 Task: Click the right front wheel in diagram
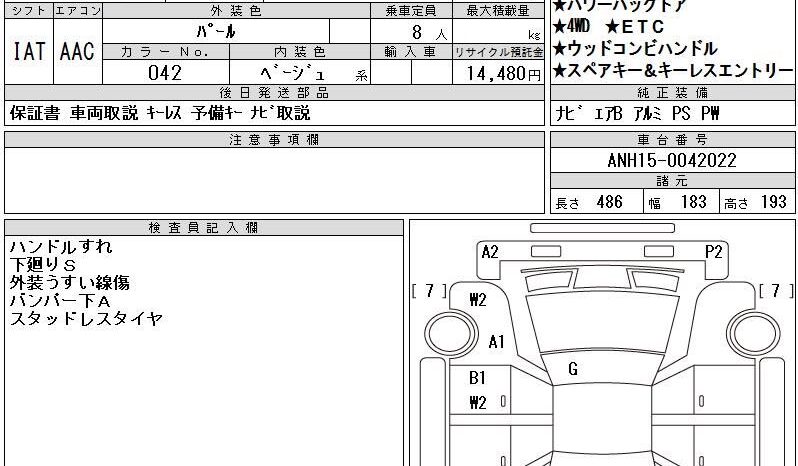pyautogui.click(x=754, y=334)
